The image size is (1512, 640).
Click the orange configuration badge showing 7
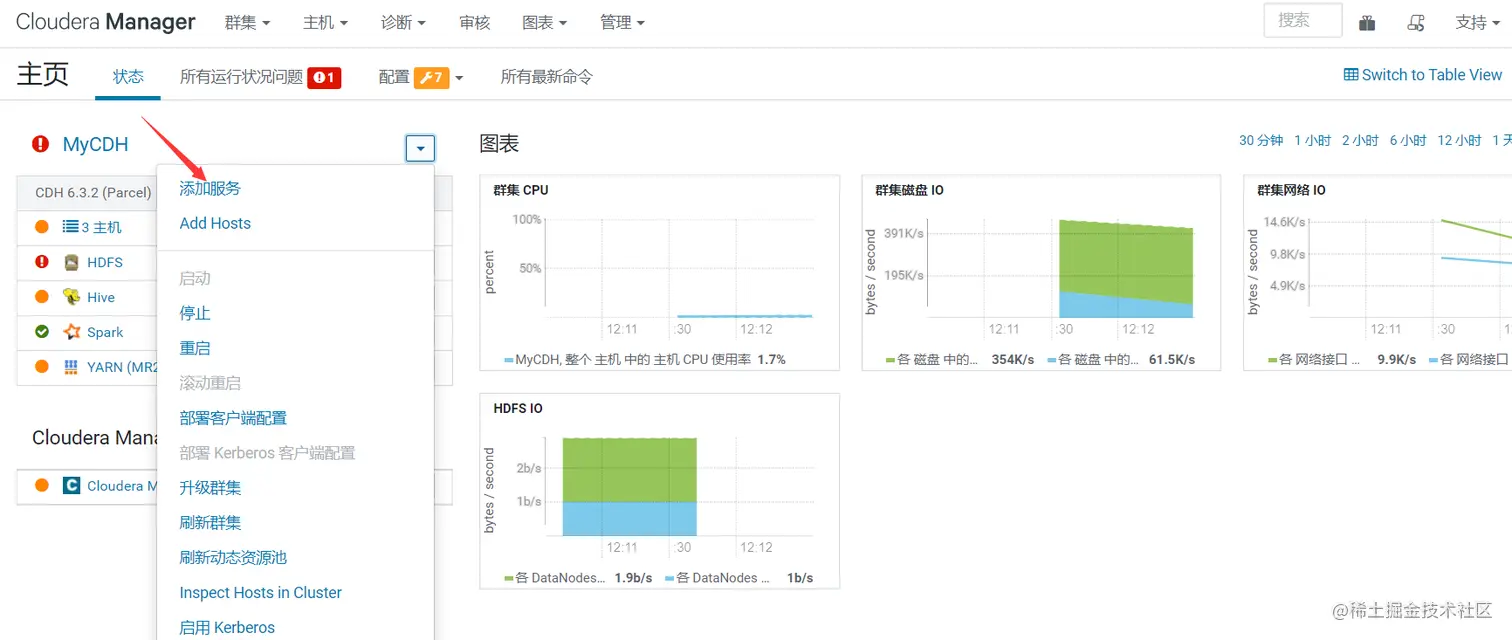[x=432, y=77]
